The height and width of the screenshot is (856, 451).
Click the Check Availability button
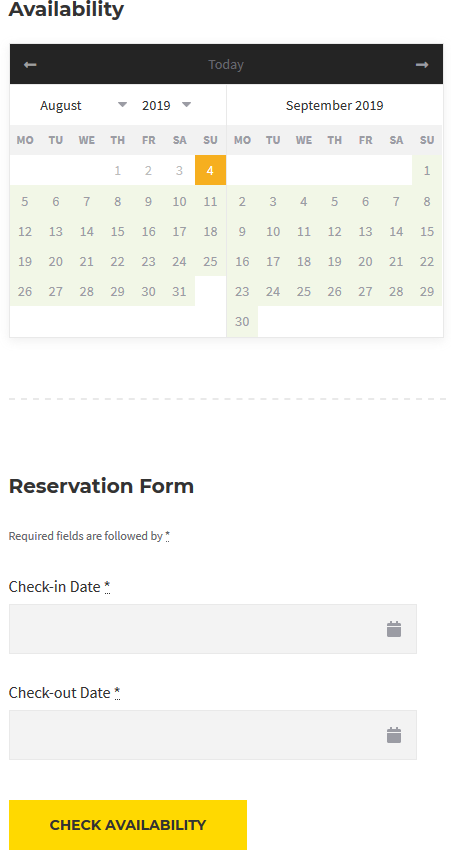click(128, 824)
